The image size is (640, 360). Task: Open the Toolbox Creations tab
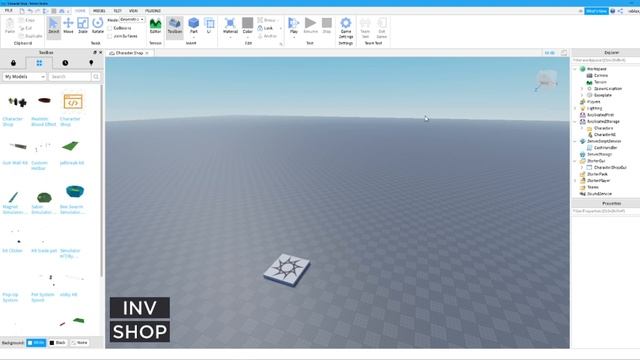click(x=91, y=63)
